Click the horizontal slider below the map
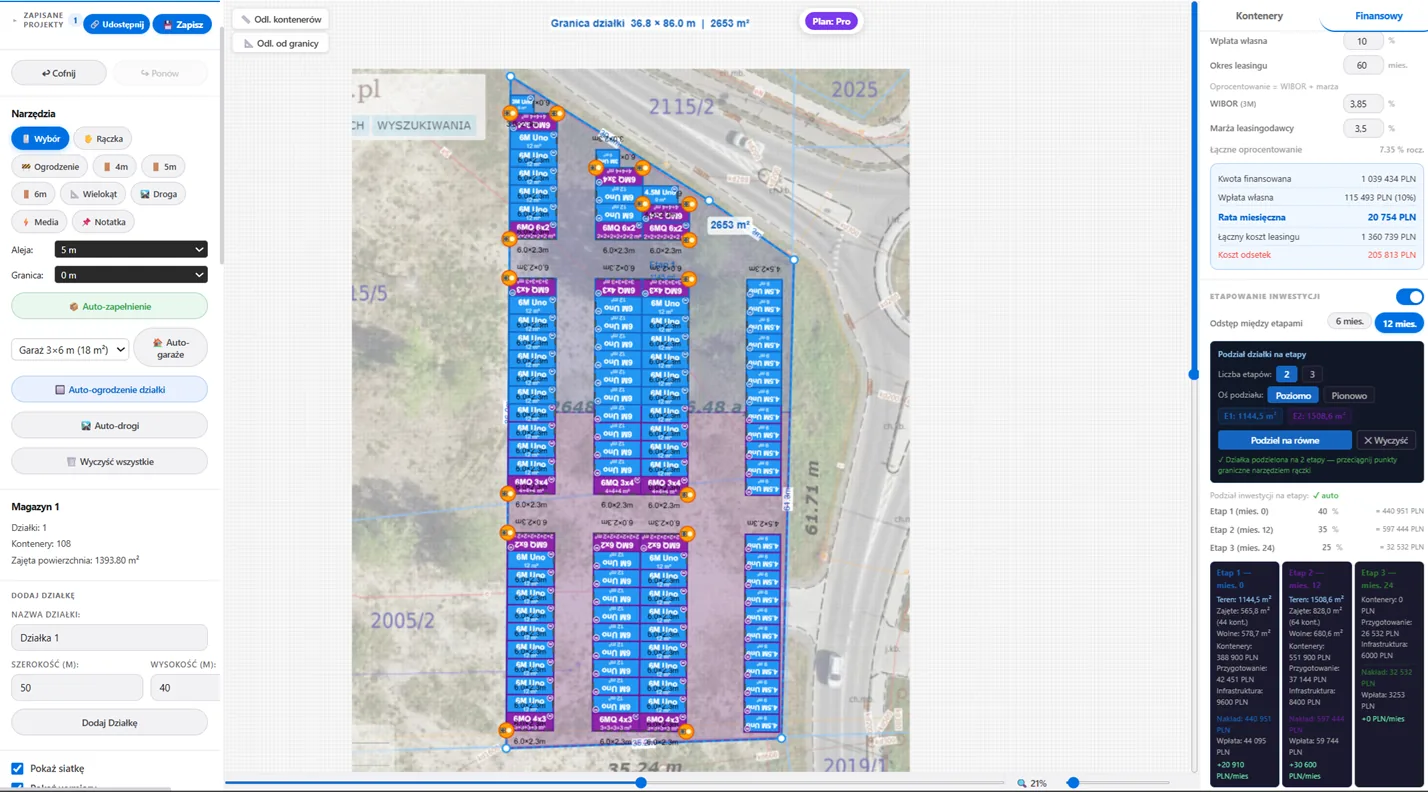The width and height of the screenshot is (1428, 792). tap(615, 783)
